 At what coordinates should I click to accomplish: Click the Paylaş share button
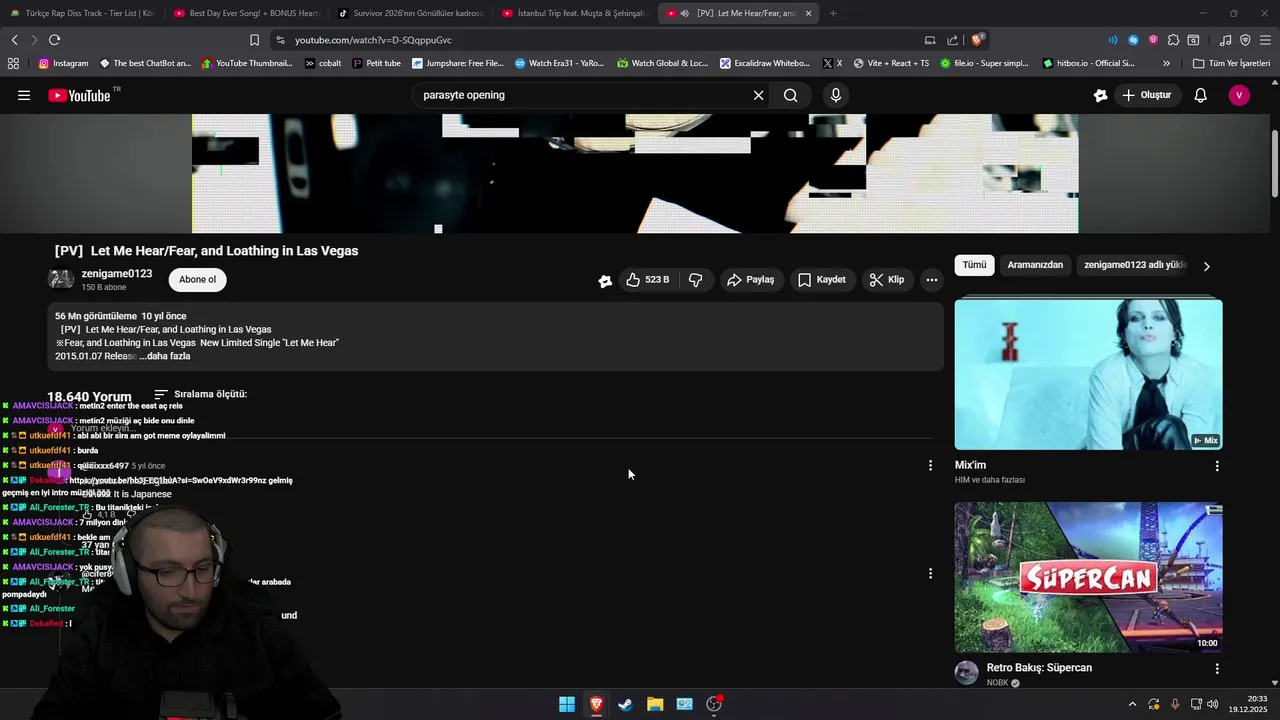[x=751, y=280]
